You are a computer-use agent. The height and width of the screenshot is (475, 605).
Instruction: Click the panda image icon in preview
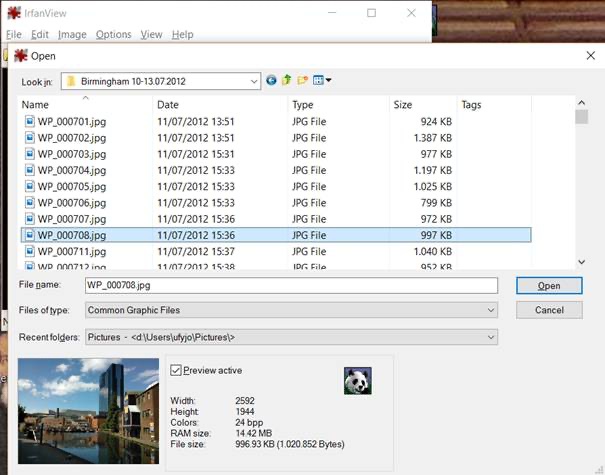358,380
